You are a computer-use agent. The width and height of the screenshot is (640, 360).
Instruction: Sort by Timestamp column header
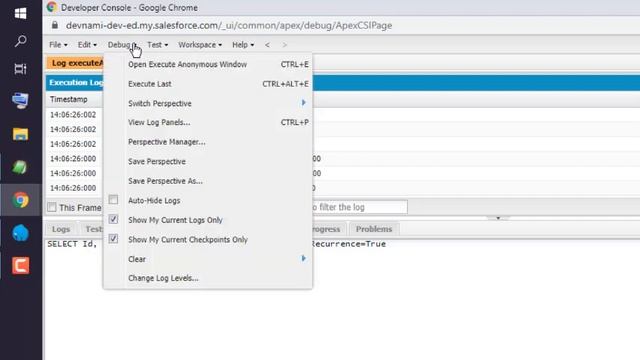(x=69, y=99)
